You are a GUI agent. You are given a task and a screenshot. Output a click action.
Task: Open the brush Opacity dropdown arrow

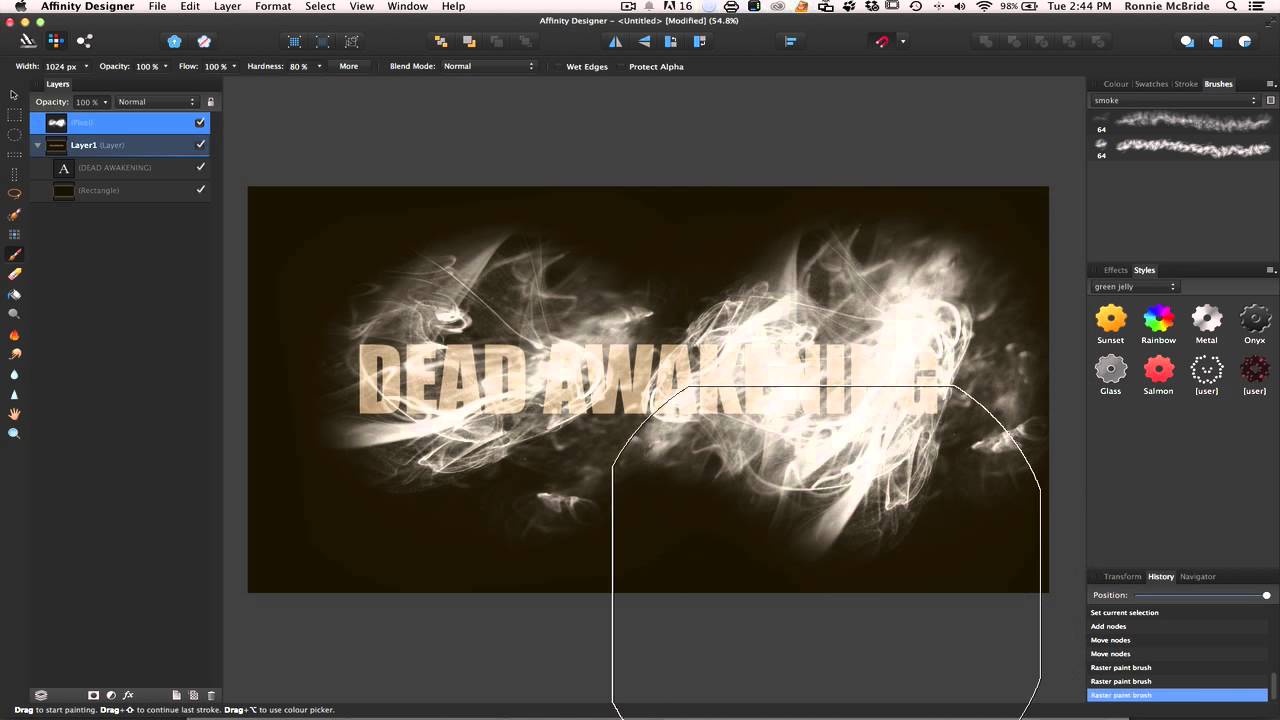(x=166, y=66)
